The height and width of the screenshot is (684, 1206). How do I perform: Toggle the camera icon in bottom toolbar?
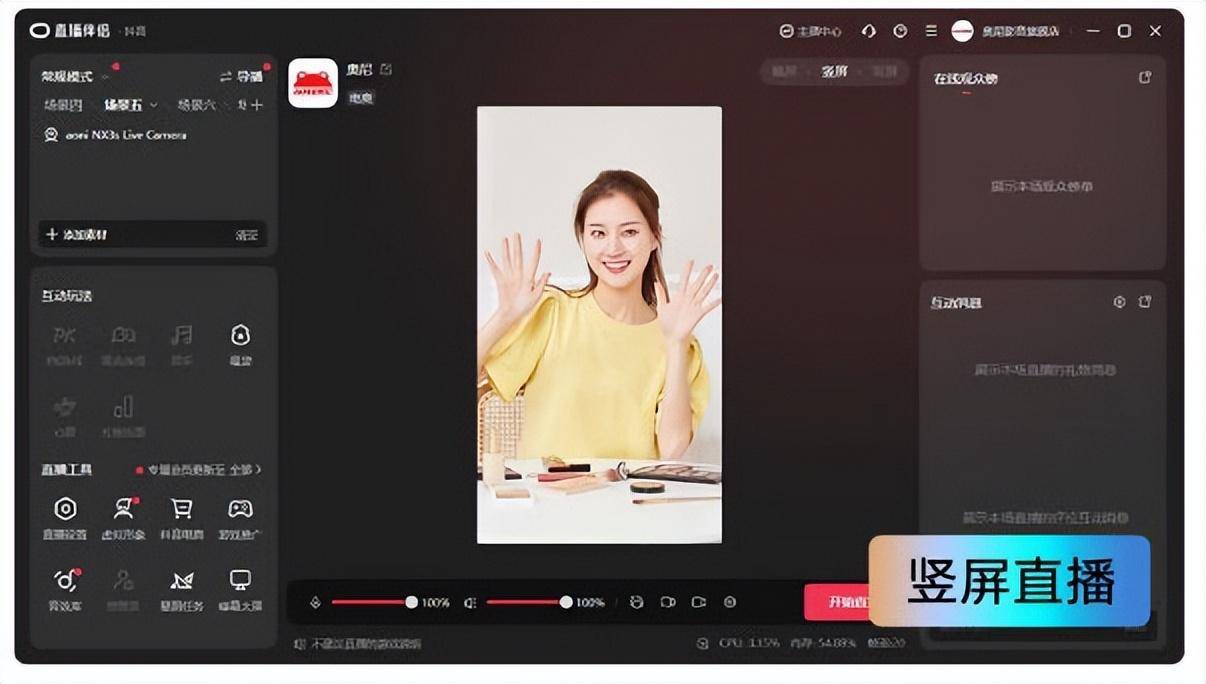[668, 603]
